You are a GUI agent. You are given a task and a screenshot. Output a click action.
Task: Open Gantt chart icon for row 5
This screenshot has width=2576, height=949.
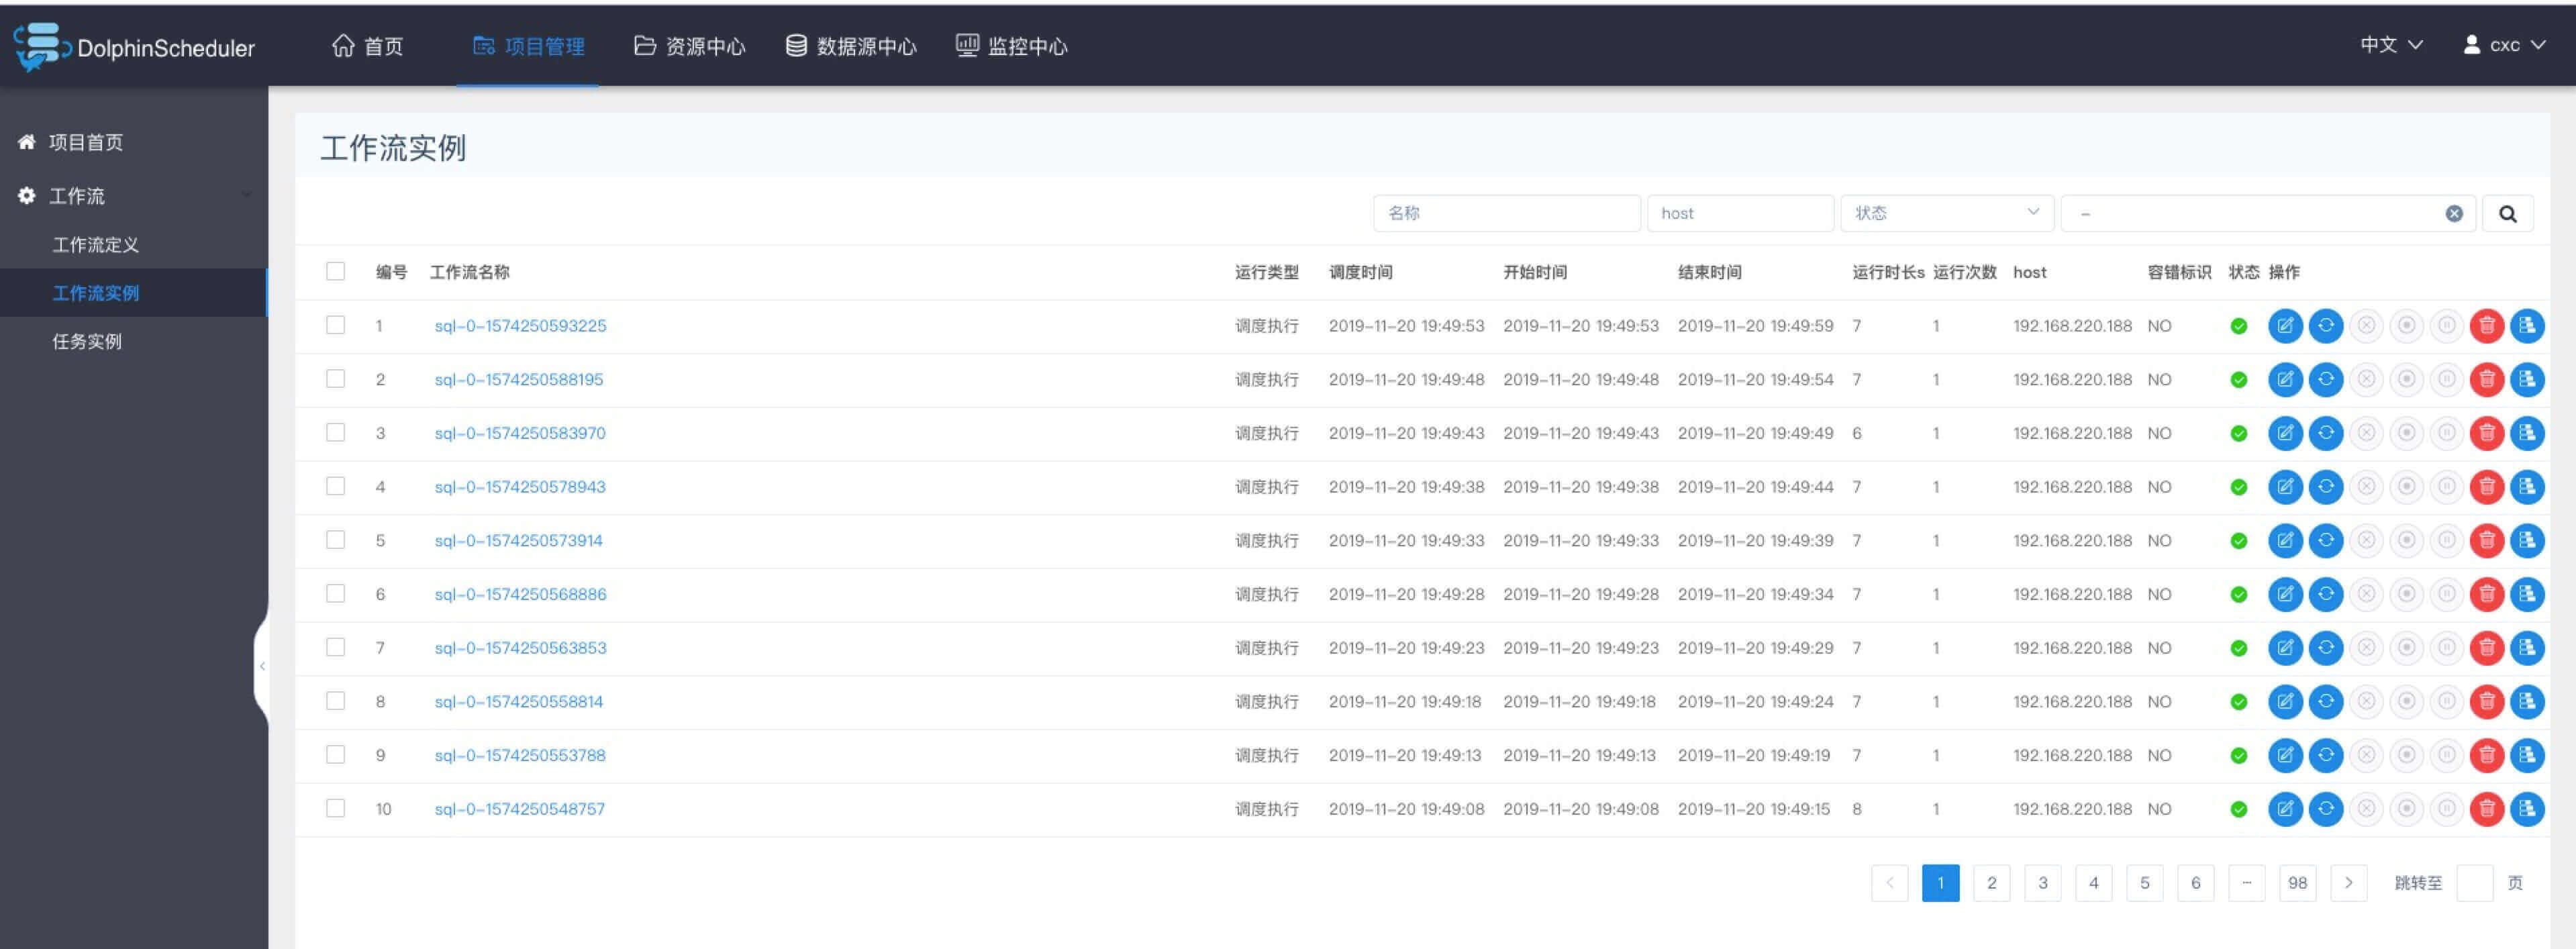tap(2527, 541)
